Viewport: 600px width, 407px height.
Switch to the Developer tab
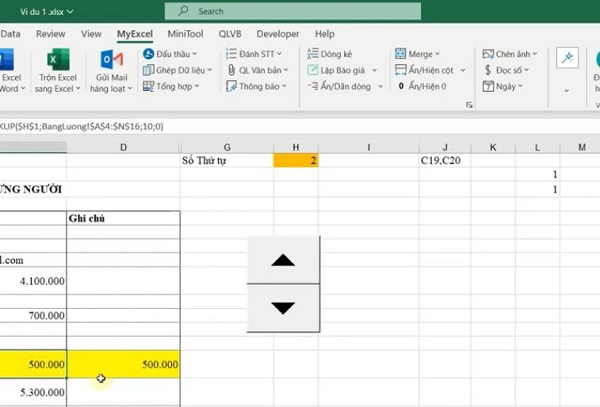pos(278,34)
